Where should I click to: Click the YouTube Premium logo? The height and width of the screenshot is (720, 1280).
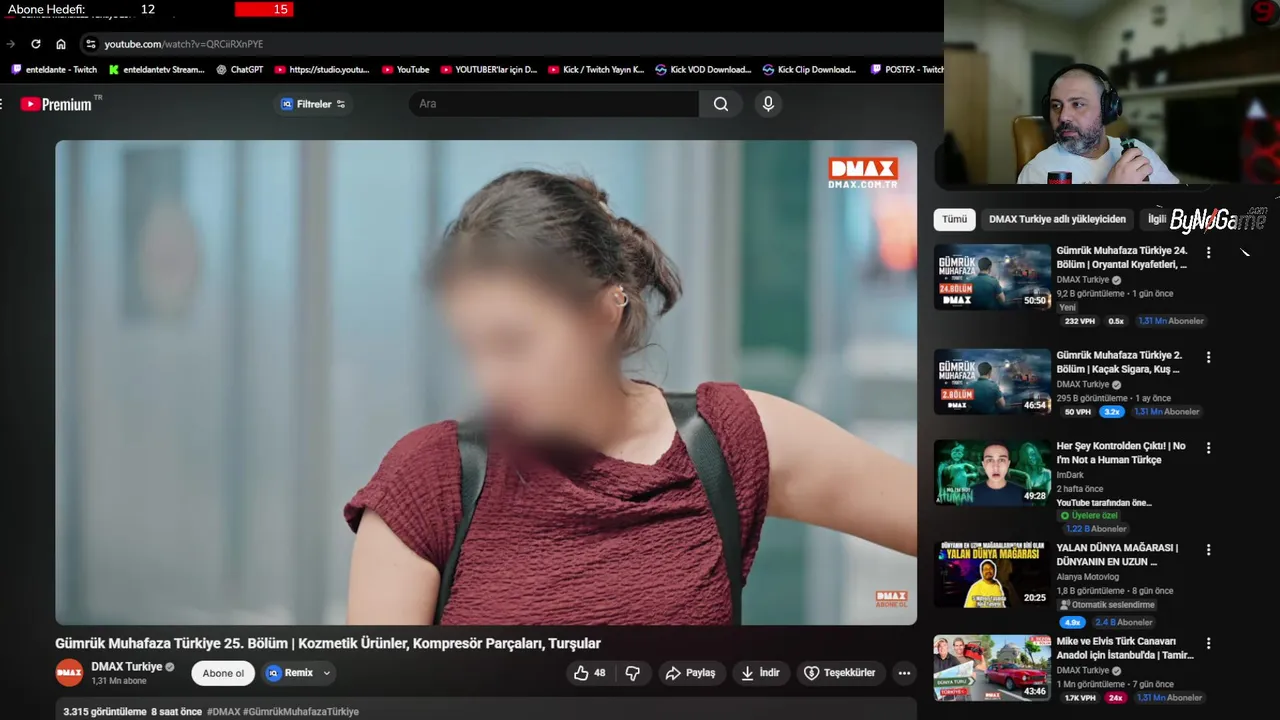click(56, 104)
